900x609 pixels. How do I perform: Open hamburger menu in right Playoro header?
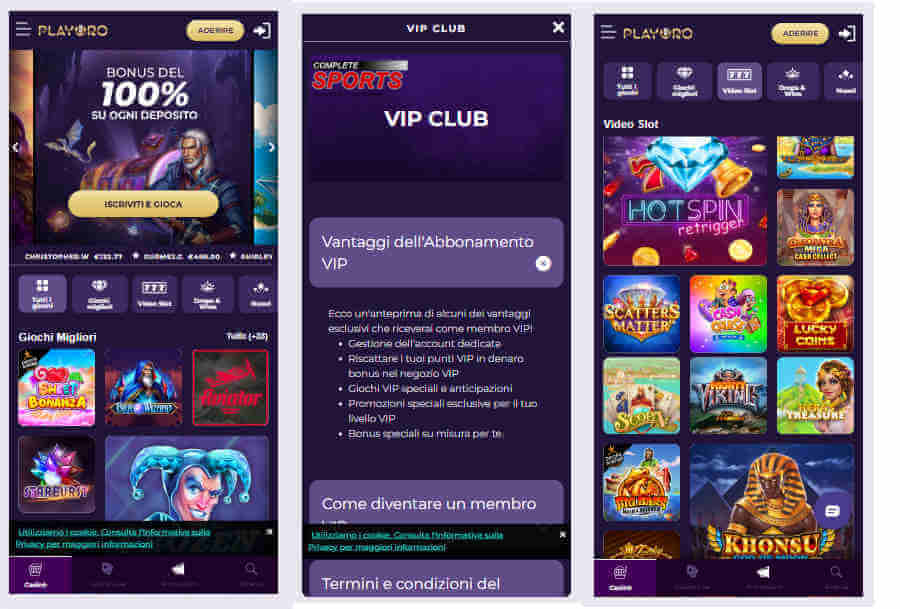pyautogui.click(x=608, y=32)
